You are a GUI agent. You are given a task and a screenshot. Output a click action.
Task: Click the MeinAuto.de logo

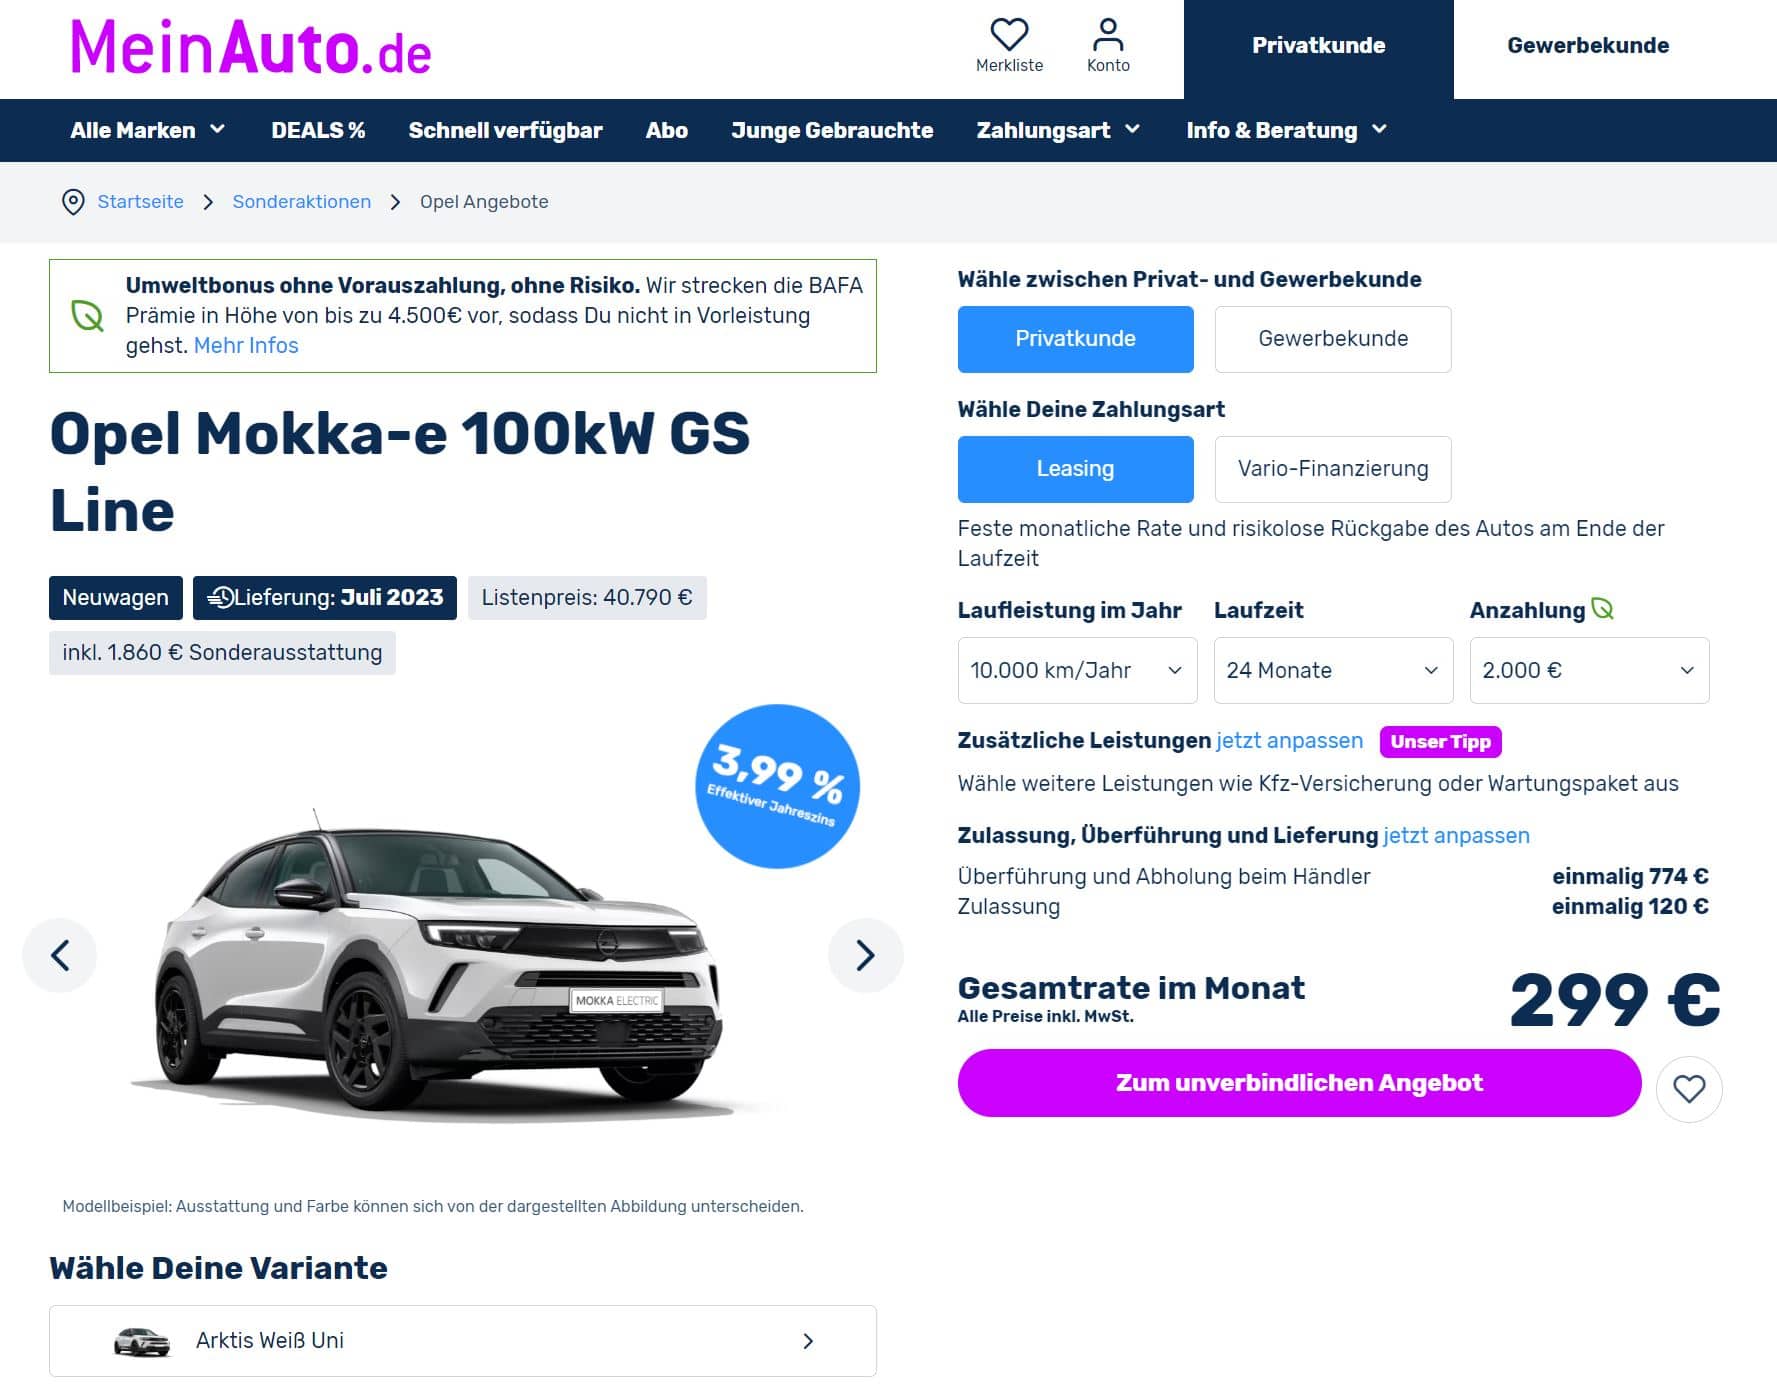(250, 48)
